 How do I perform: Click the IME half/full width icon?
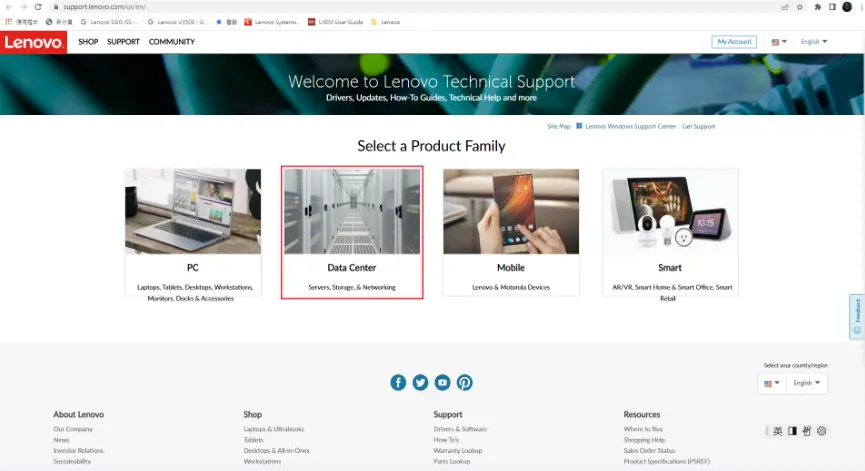click(x=792, y=431)
